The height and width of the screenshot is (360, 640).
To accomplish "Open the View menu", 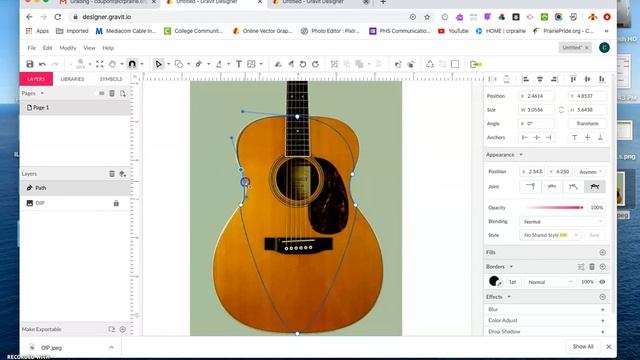I will pos(89,48).
